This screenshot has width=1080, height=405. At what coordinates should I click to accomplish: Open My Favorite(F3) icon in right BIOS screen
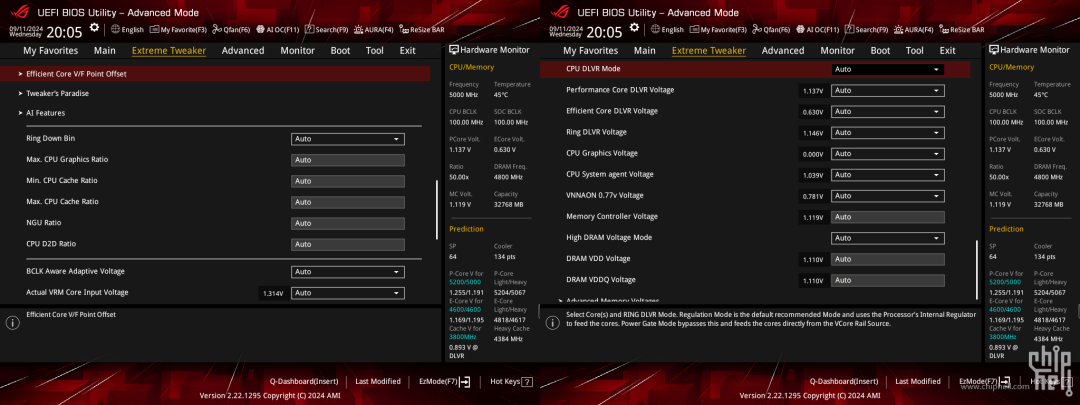(695, 30)
